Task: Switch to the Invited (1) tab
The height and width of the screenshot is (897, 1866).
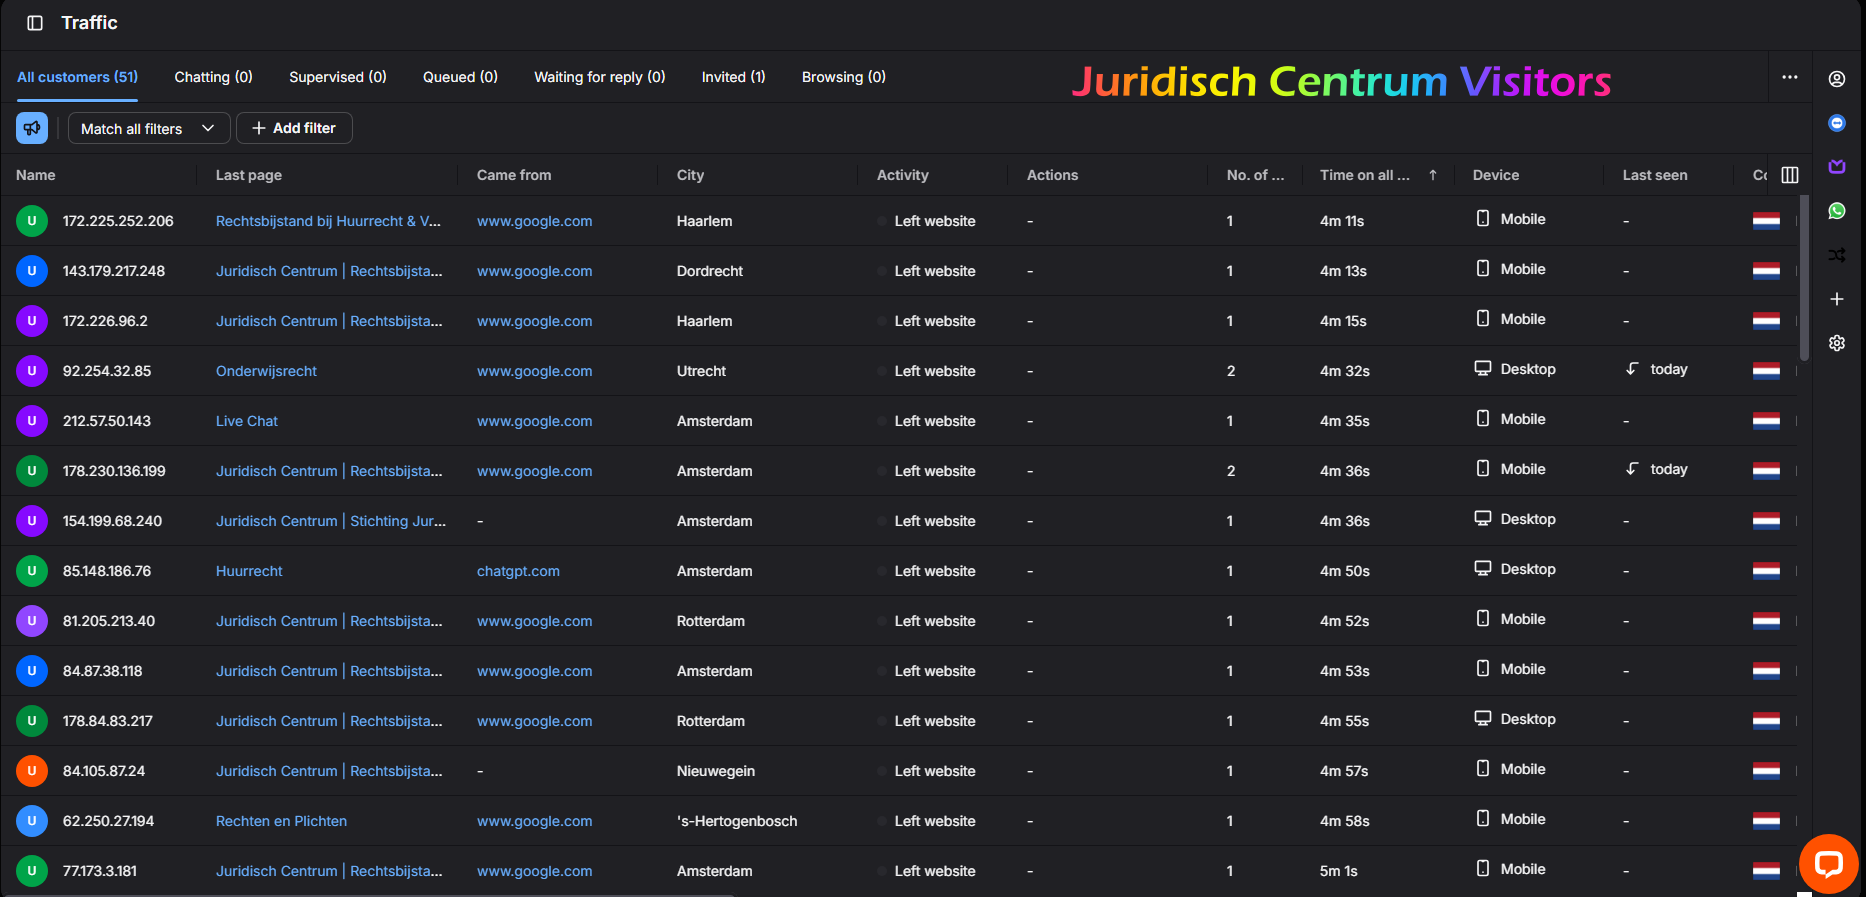Action: [733, 77]
